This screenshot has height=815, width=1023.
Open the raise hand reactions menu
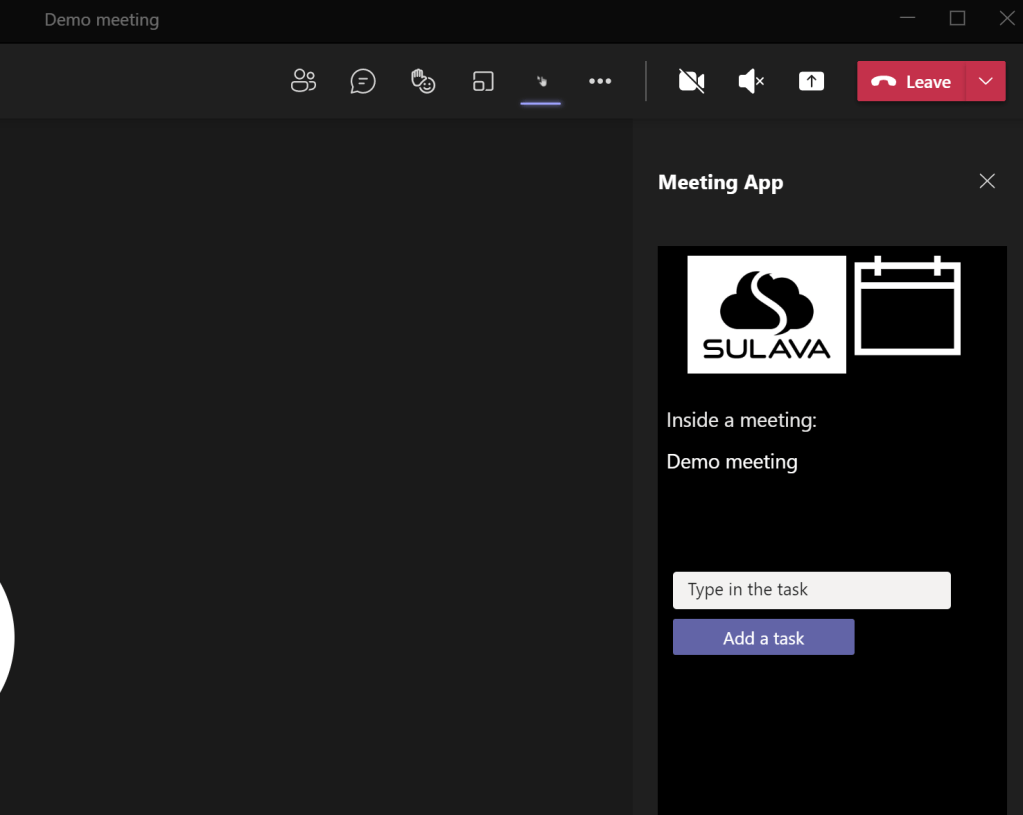click(x=423, y=82)
